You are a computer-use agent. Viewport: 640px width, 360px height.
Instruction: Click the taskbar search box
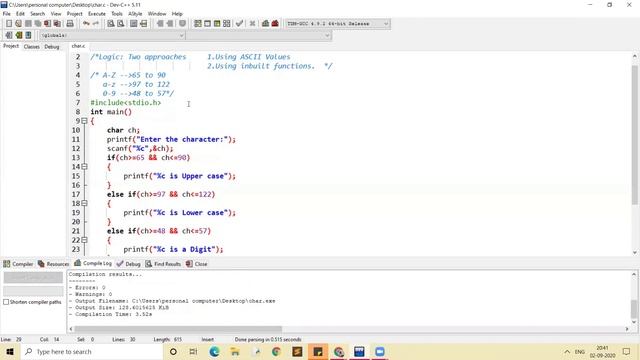[92, 351]
